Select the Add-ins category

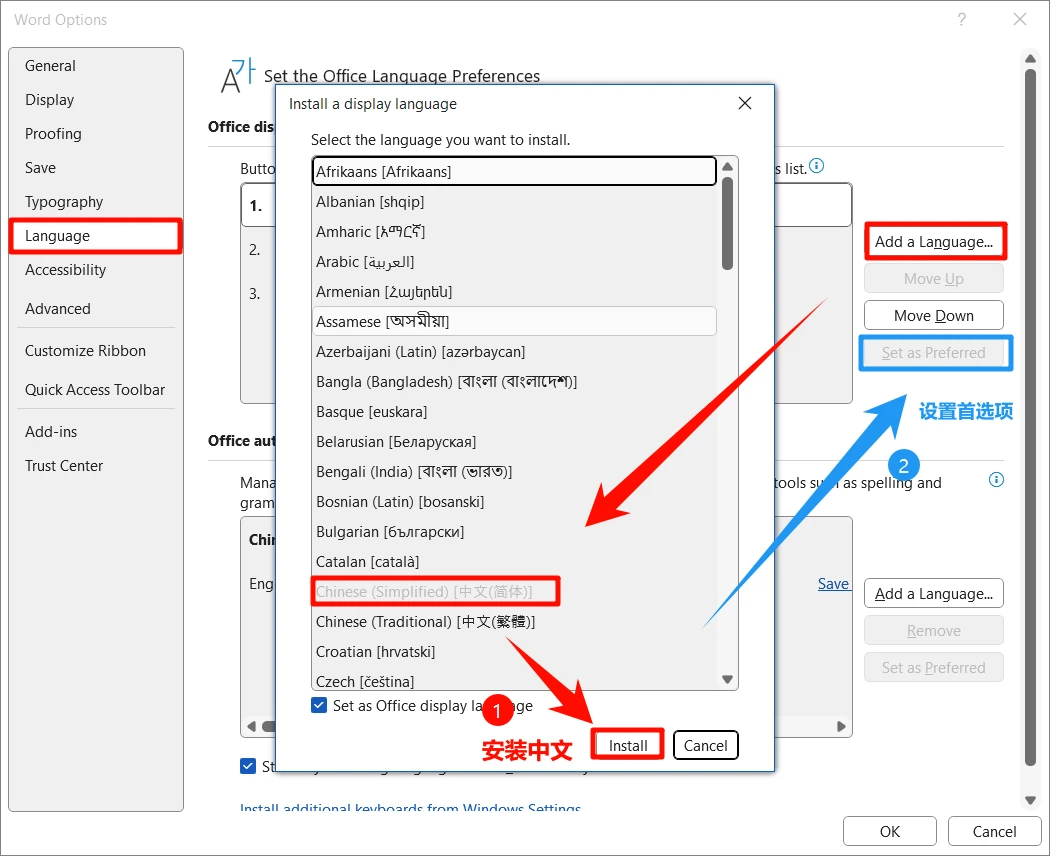point(96,432)
